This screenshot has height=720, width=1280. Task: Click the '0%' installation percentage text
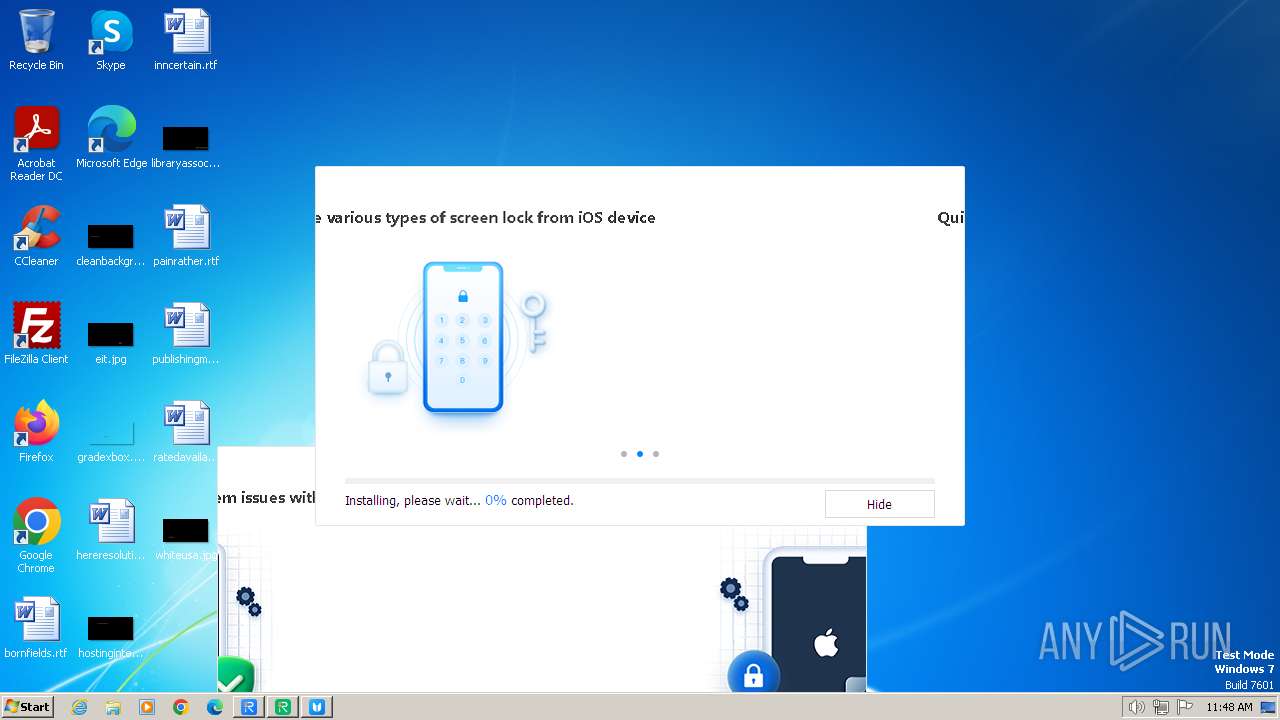(496, 500)
